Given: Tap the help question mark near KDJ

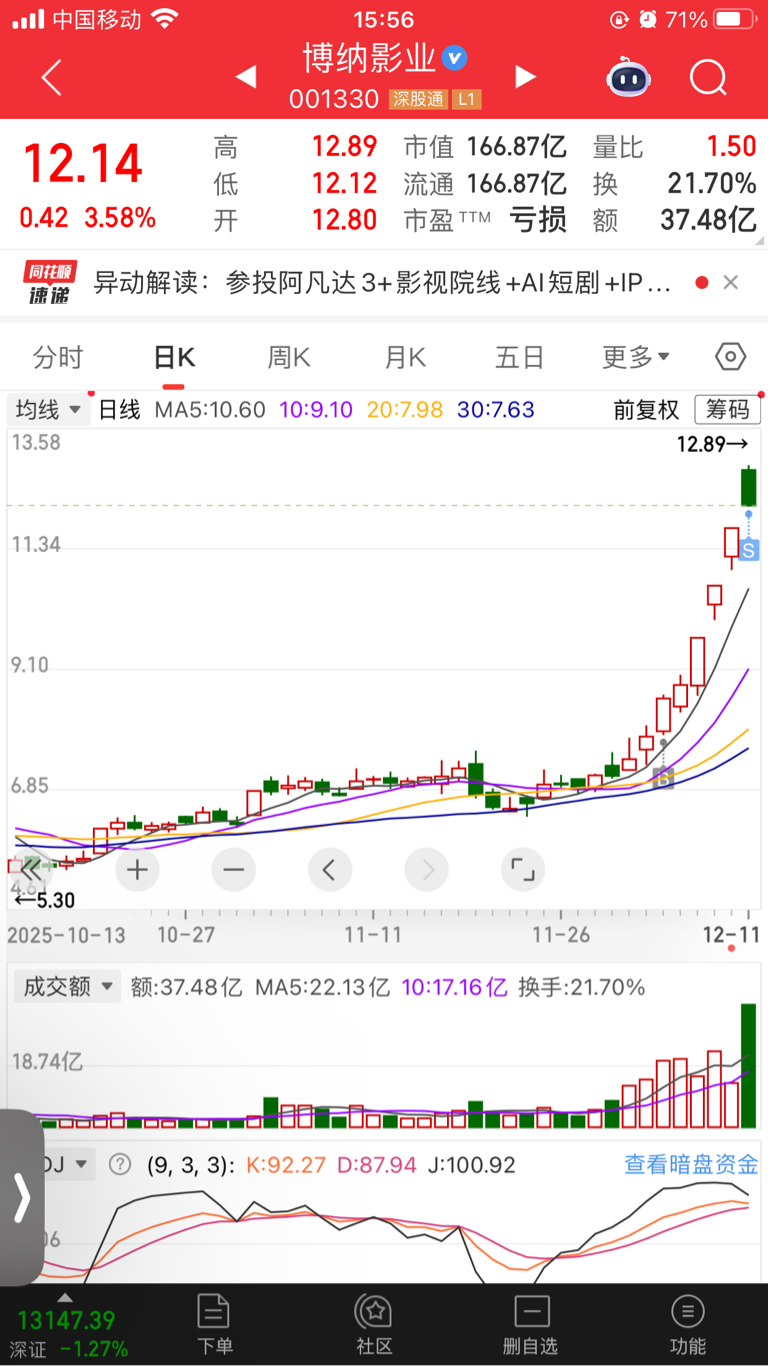Looking at the screenshot, I should [120, 1165].
